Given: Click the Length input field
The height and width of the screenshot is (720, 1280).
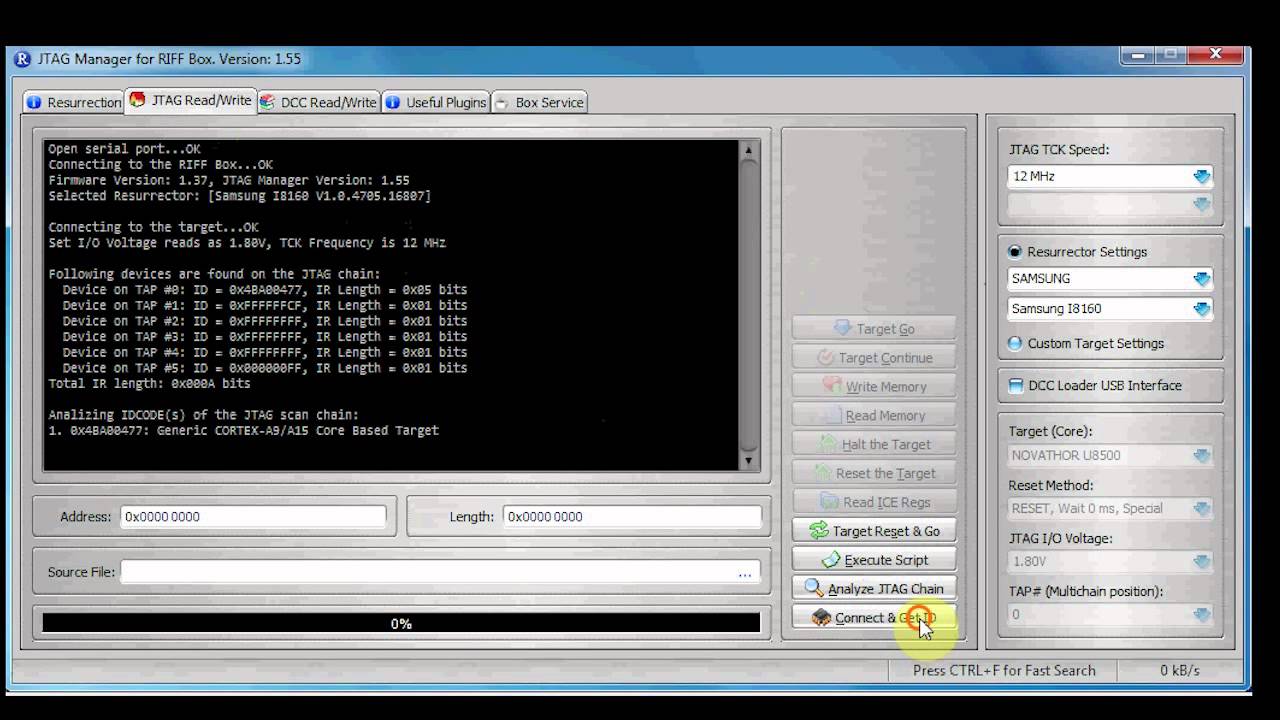Looking at the screenshot, I should click(632, 516).
